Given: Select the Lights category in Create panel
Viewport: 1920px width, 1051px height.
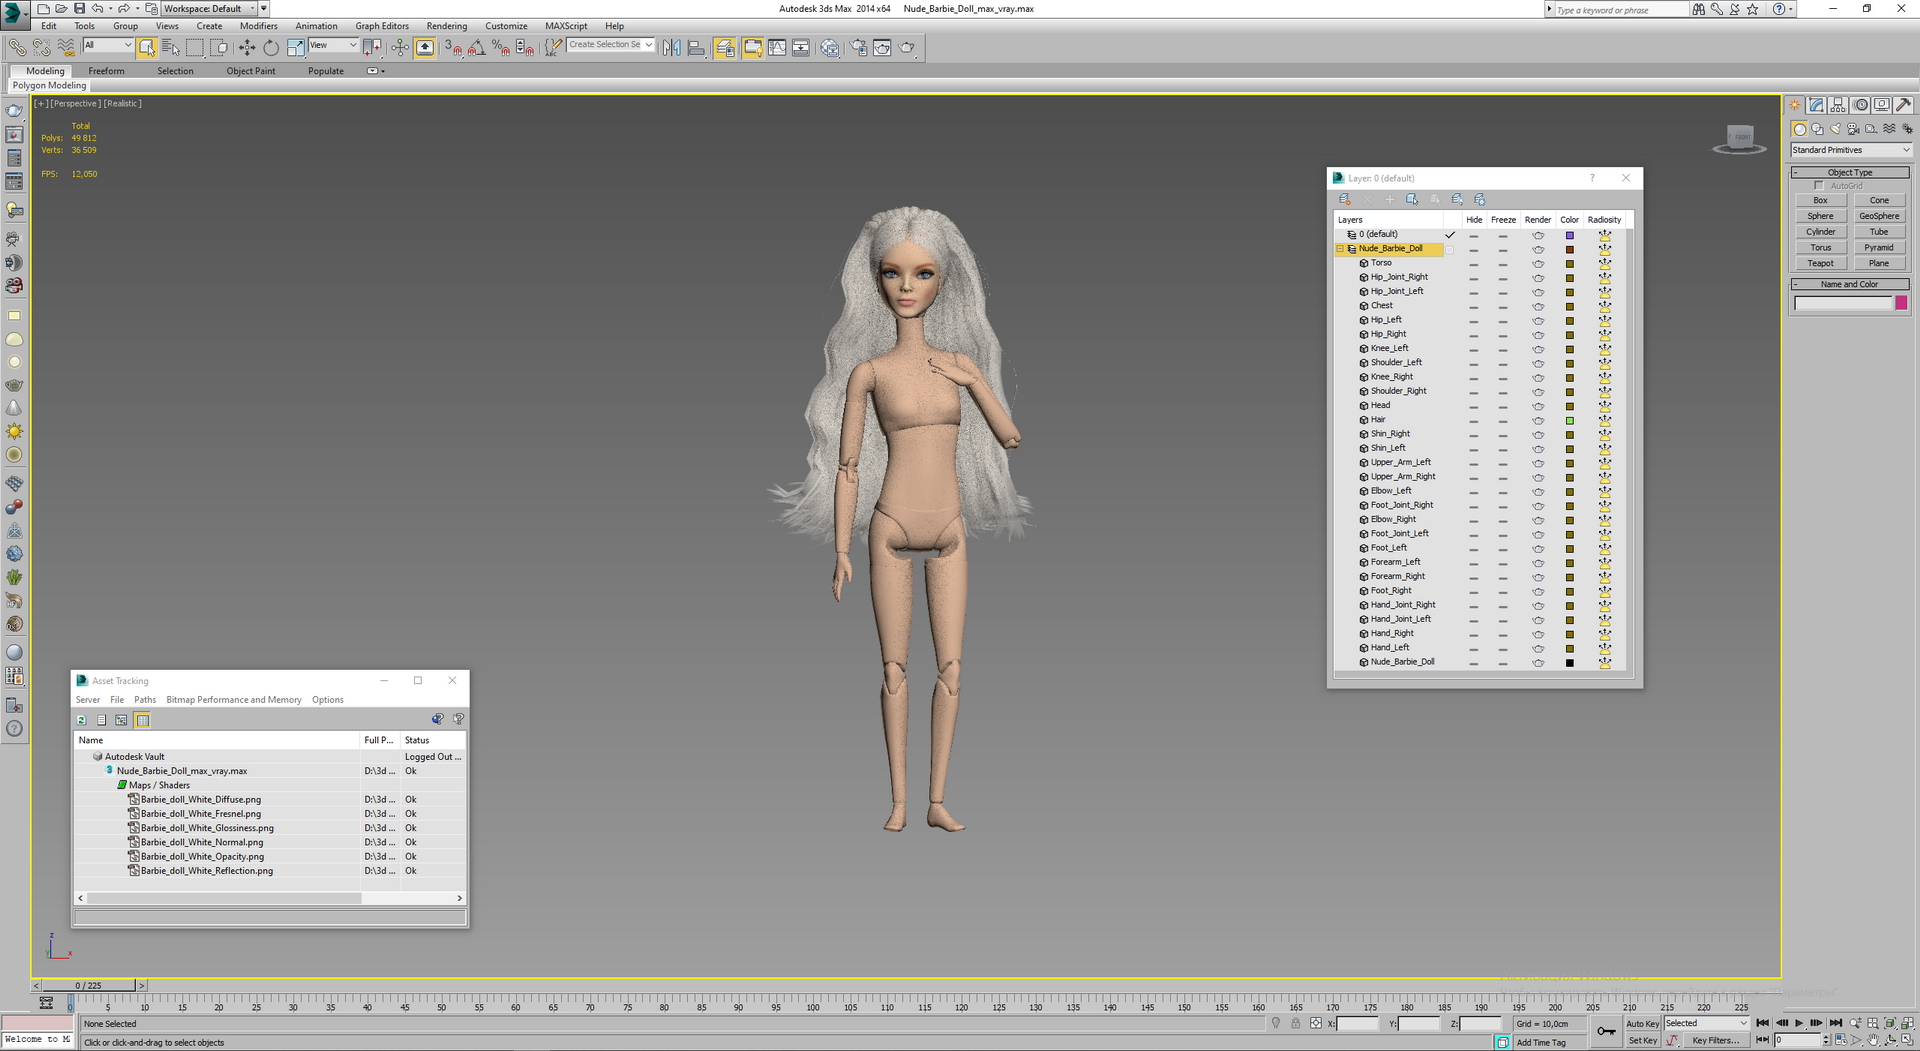Looking at the screenshot, I should coord(1835,129).
